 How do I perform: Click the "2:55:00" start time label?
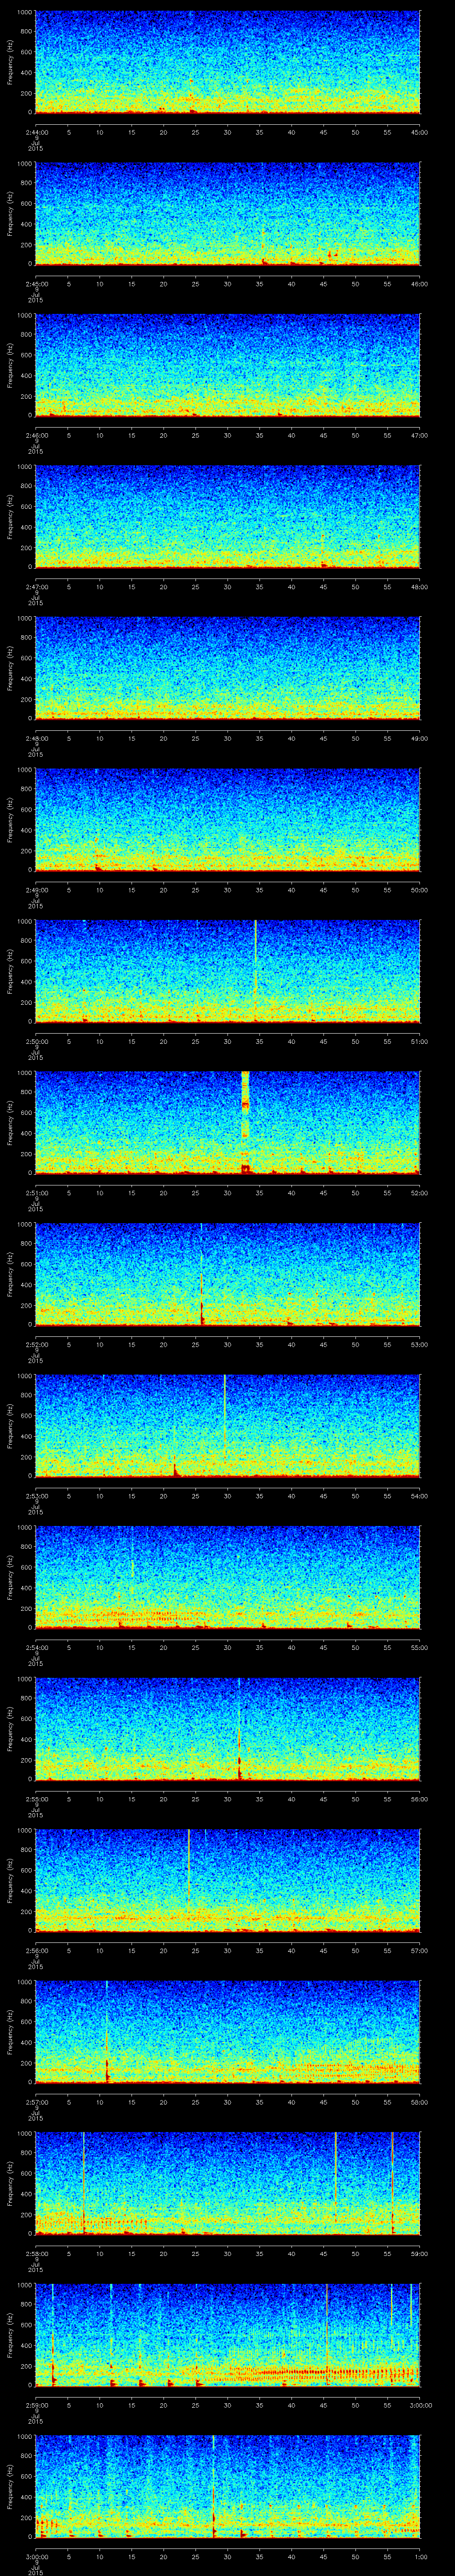coord(36,1799)
